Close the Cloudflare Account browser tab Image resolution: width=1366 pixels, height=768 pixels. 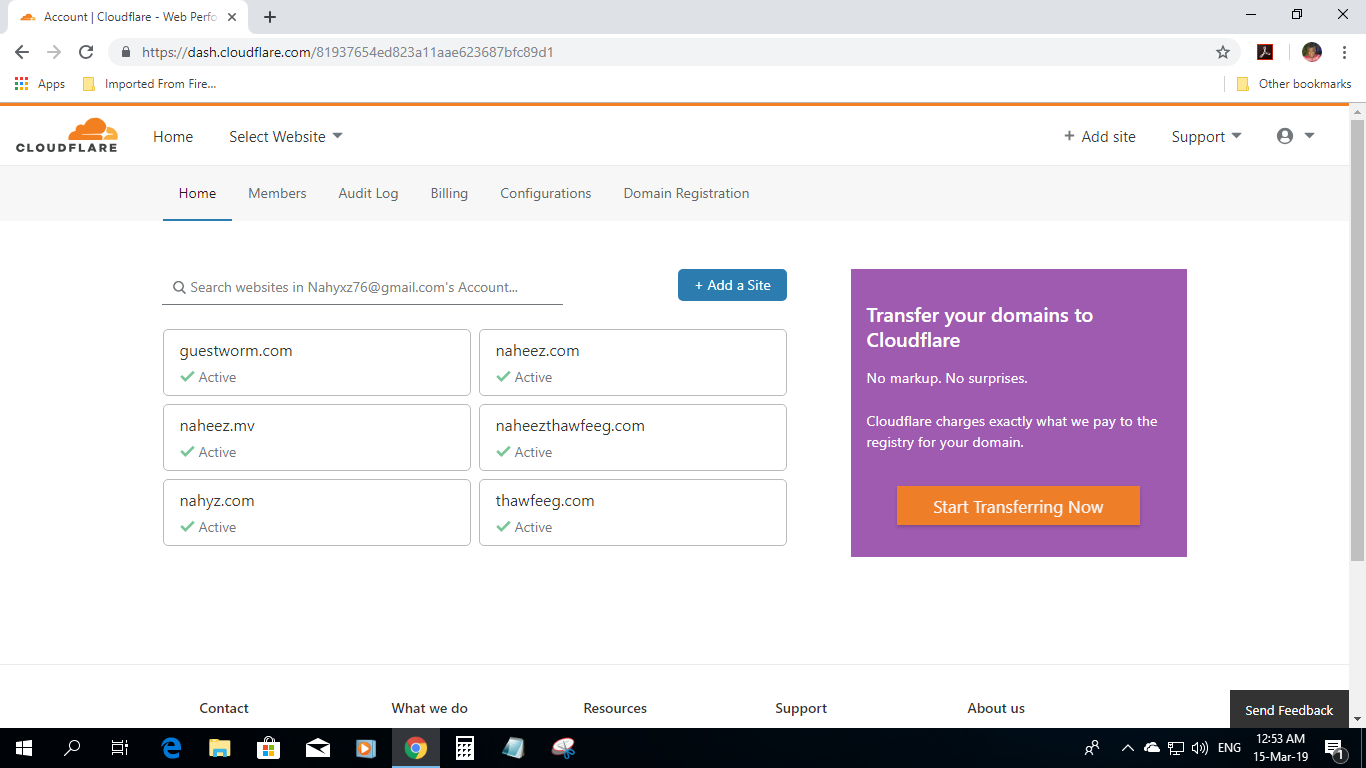232,17
